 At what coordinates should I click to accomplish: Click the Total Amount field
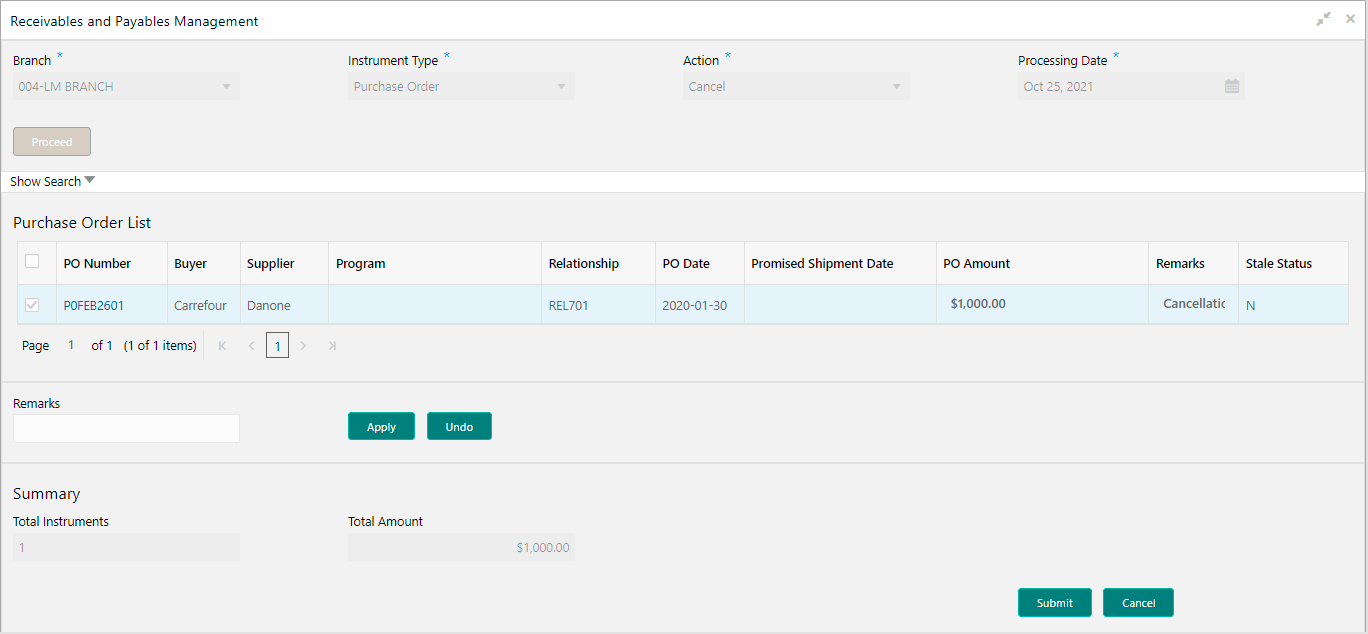461,547
